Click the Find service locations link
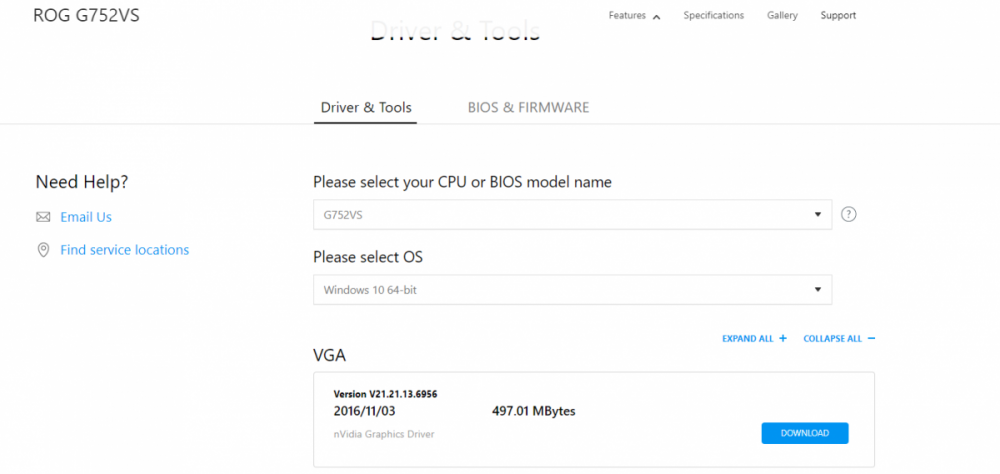The width and height of the screenshot is (1000, 474). tap(124, 250)
